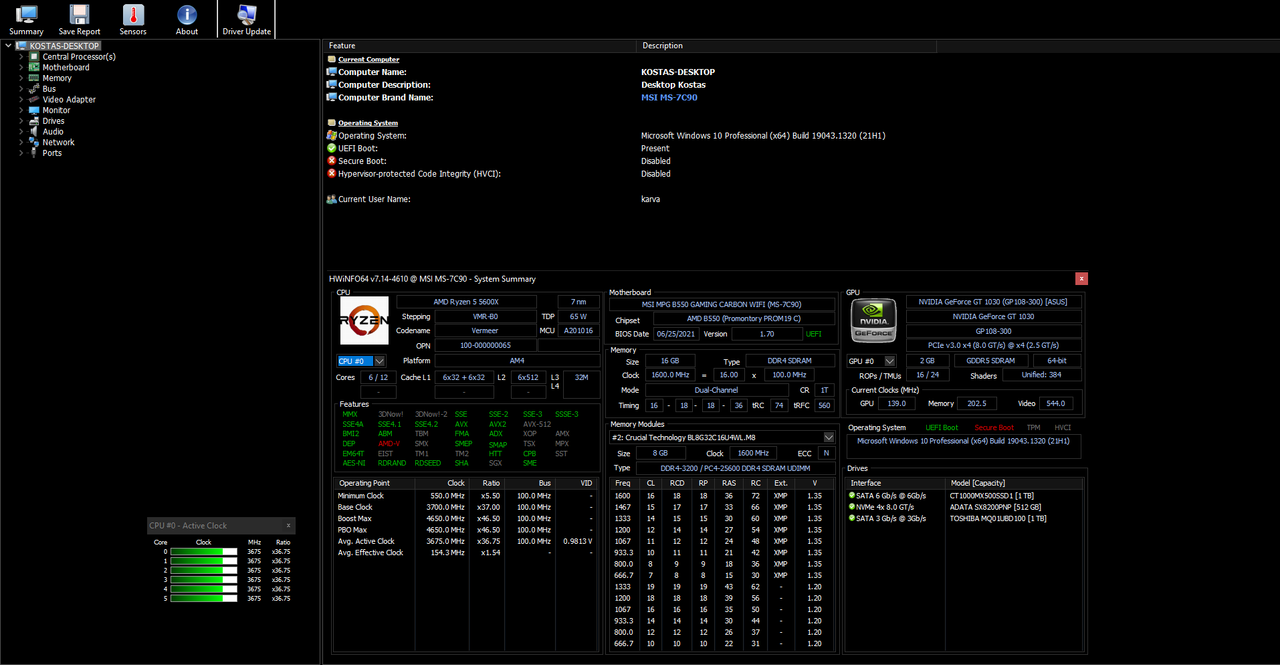Click the Current User Name icon
1280x665 pixels.
coord(331,199)
